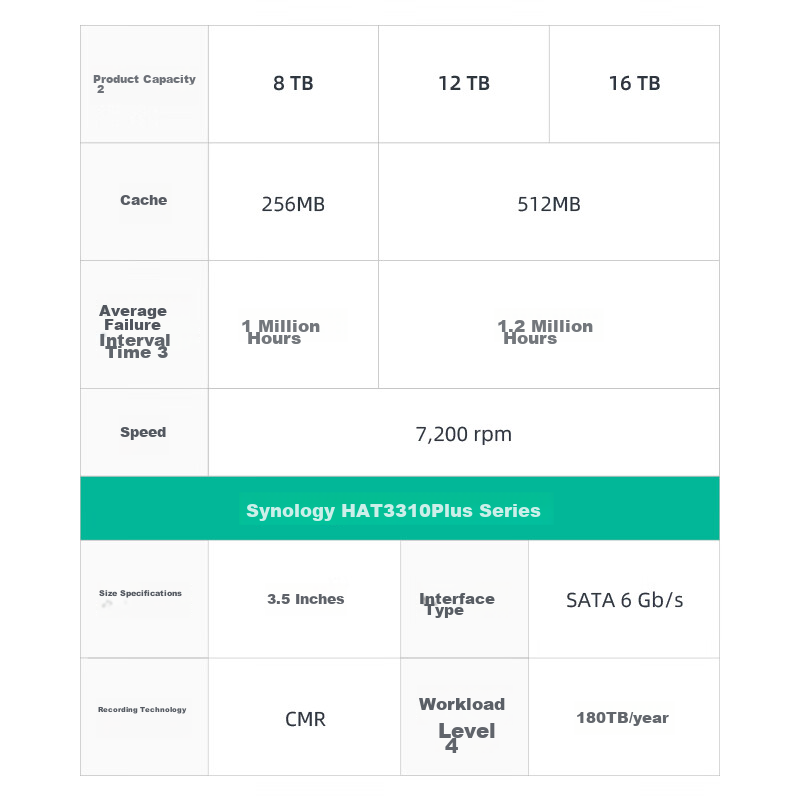
Task: Click the Size Specifications label
Action: click(141, 594)
